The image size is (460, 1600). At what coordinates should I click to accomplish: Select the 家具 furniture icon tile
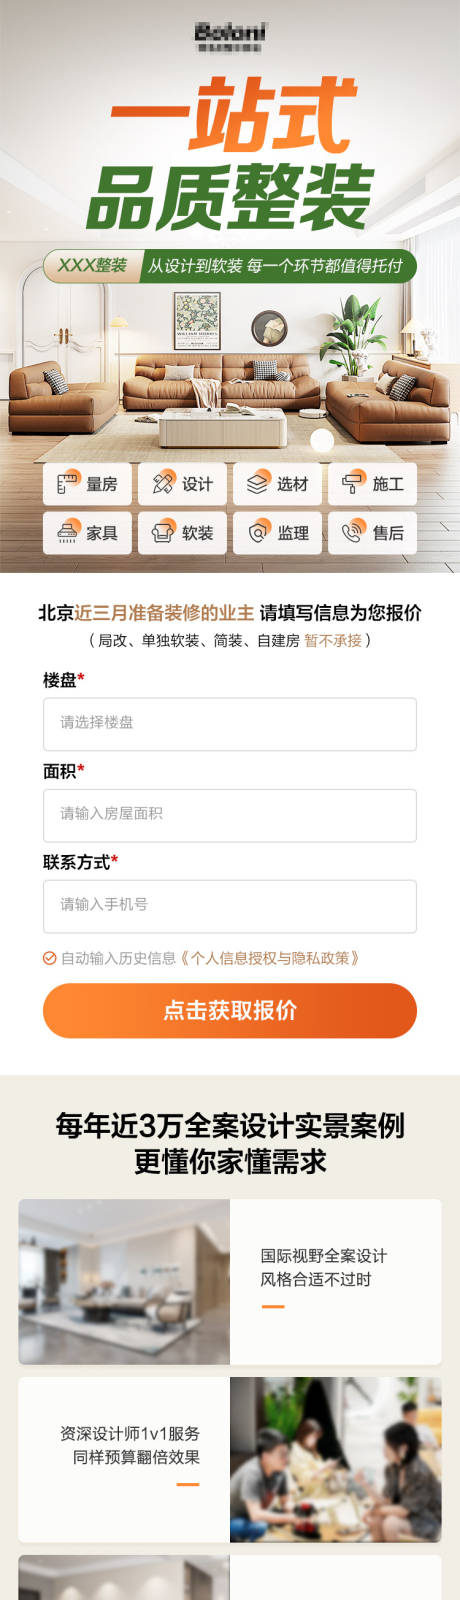[x=87, y=533]
